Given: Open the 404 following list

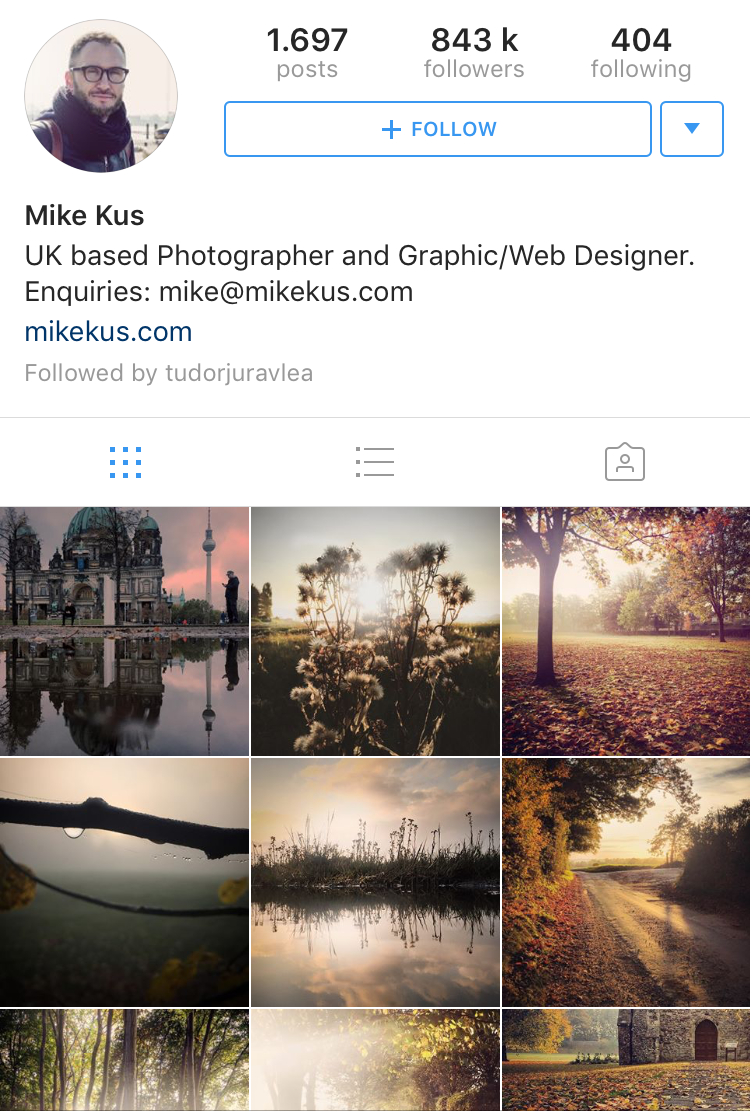Looking at the screenshot, I should [x=641, y=52].
